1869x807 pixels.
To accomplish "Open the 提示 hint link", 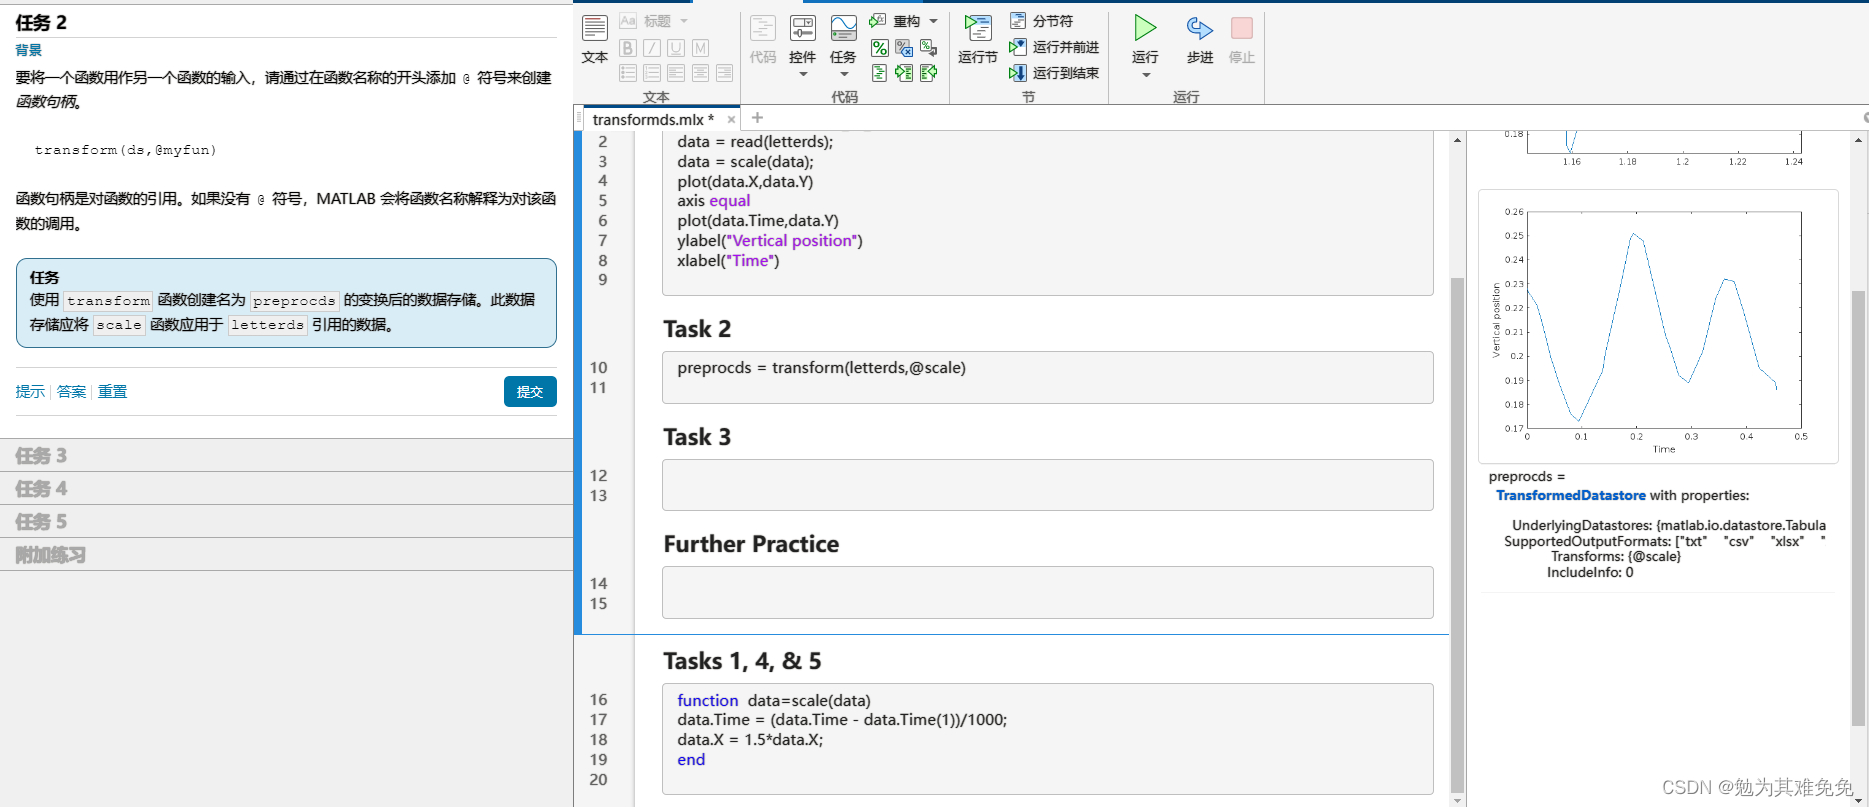I will tap(30, 392).
